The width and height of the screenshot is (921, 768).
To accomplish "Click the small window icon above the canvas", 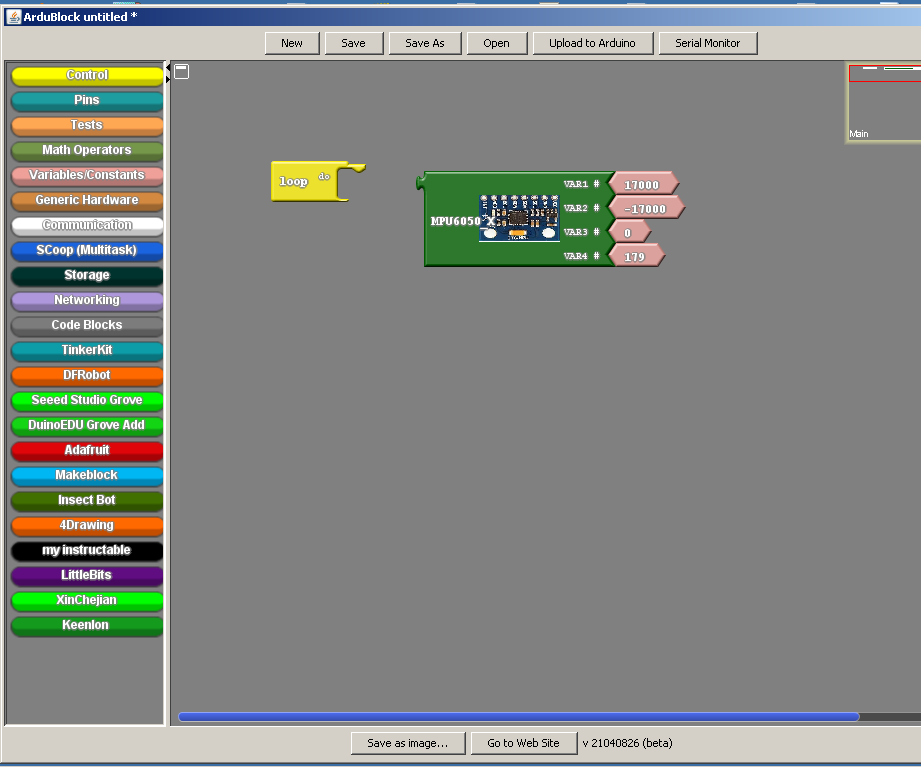I will pos(181,72).
